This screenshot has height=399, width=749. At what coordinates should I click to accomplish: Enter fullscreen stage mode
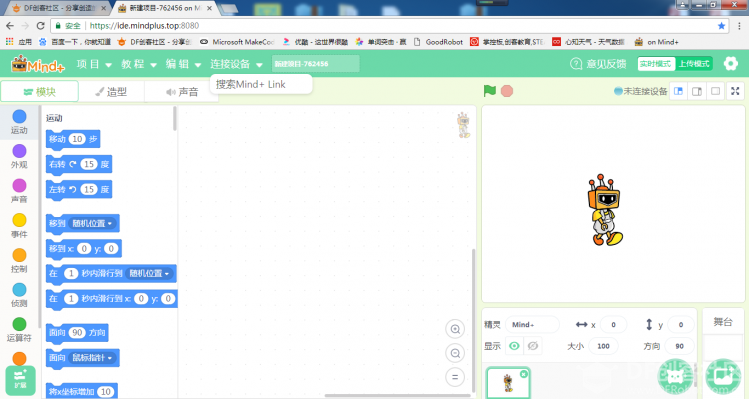(x=735, y=91)
